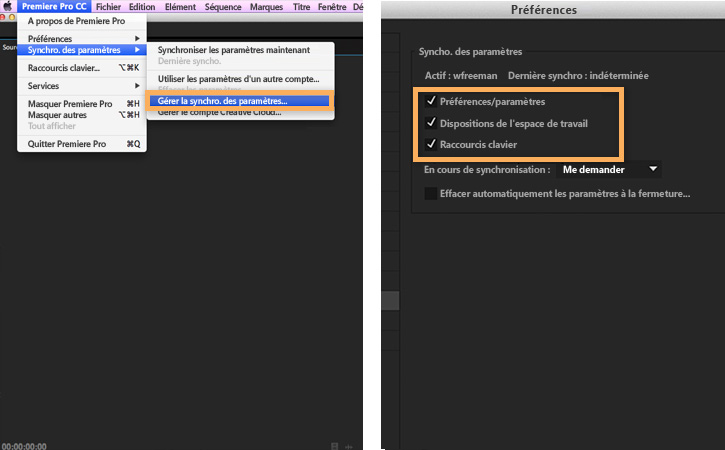Expand the Services submenu
This screenshot has height=450, width=725.
pyautogui.click(x=82, y=86)
